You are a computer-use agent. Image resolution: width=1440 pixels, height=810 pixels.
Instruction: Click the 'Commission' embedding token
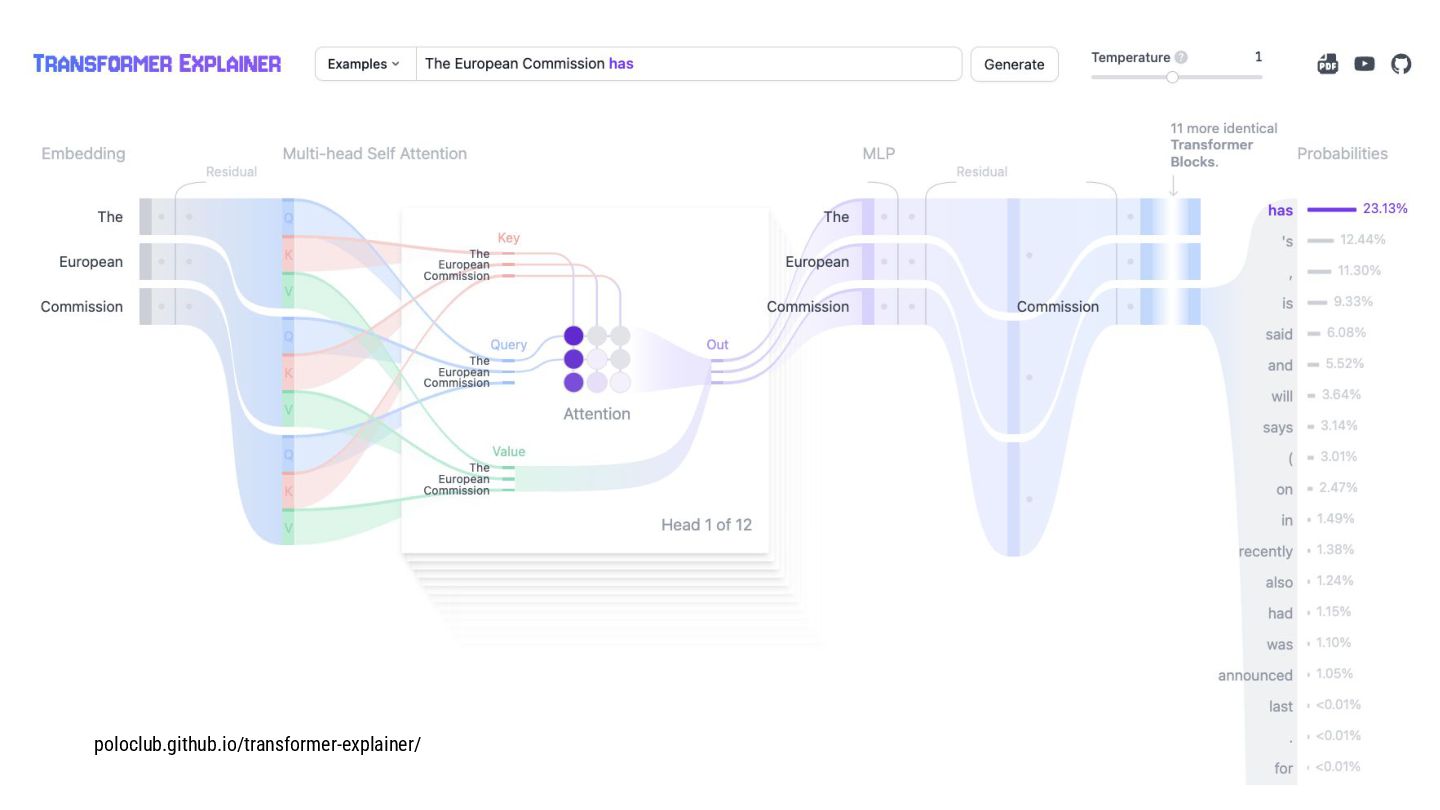click(82, 307)
